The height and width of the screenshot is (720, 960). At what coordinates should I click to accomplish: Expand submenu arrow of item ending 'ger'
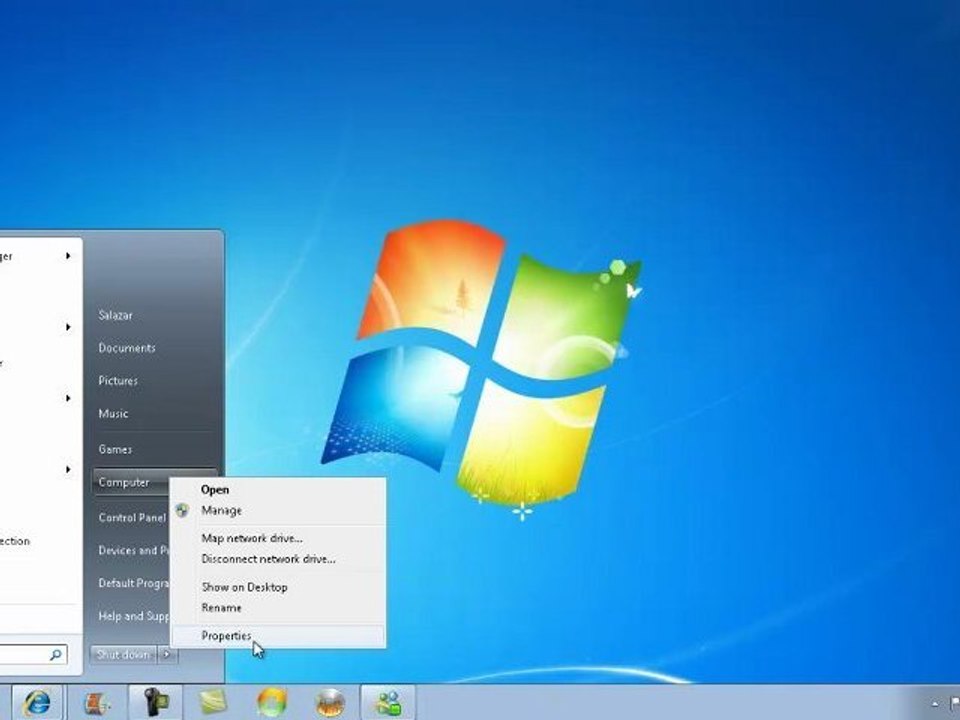[x=69, y=256]
